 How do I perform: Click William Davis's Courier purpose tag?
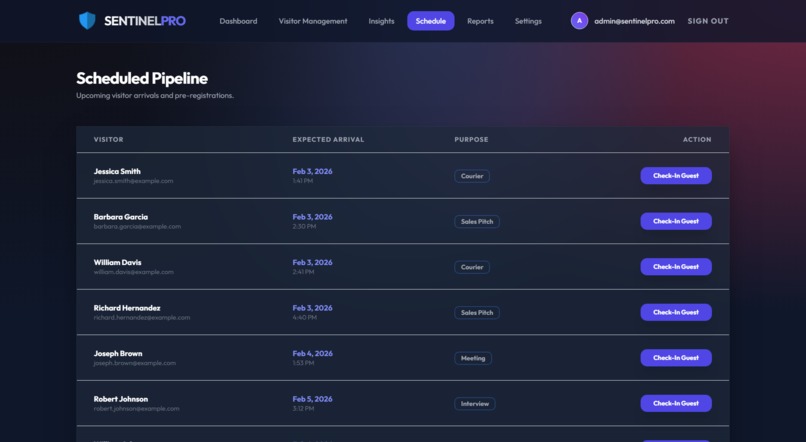coord(472,267)
